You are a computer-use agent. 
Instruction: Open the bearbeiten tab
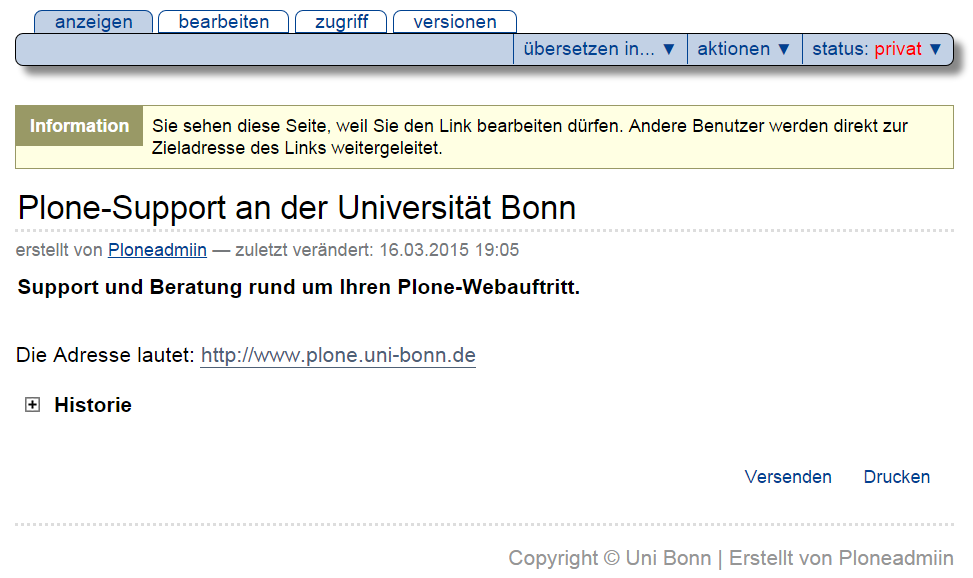pos(223,22)
